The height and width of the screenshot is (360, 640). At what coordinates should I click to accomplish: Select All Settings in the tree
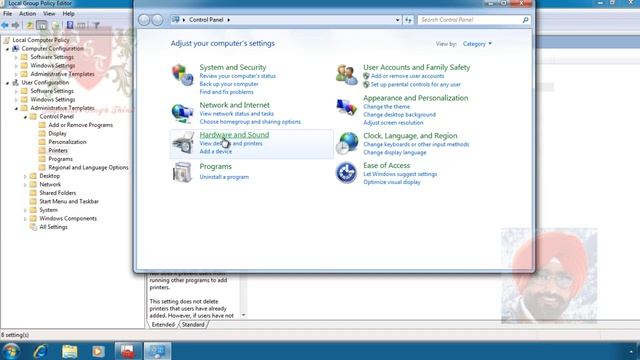point(53,227)
